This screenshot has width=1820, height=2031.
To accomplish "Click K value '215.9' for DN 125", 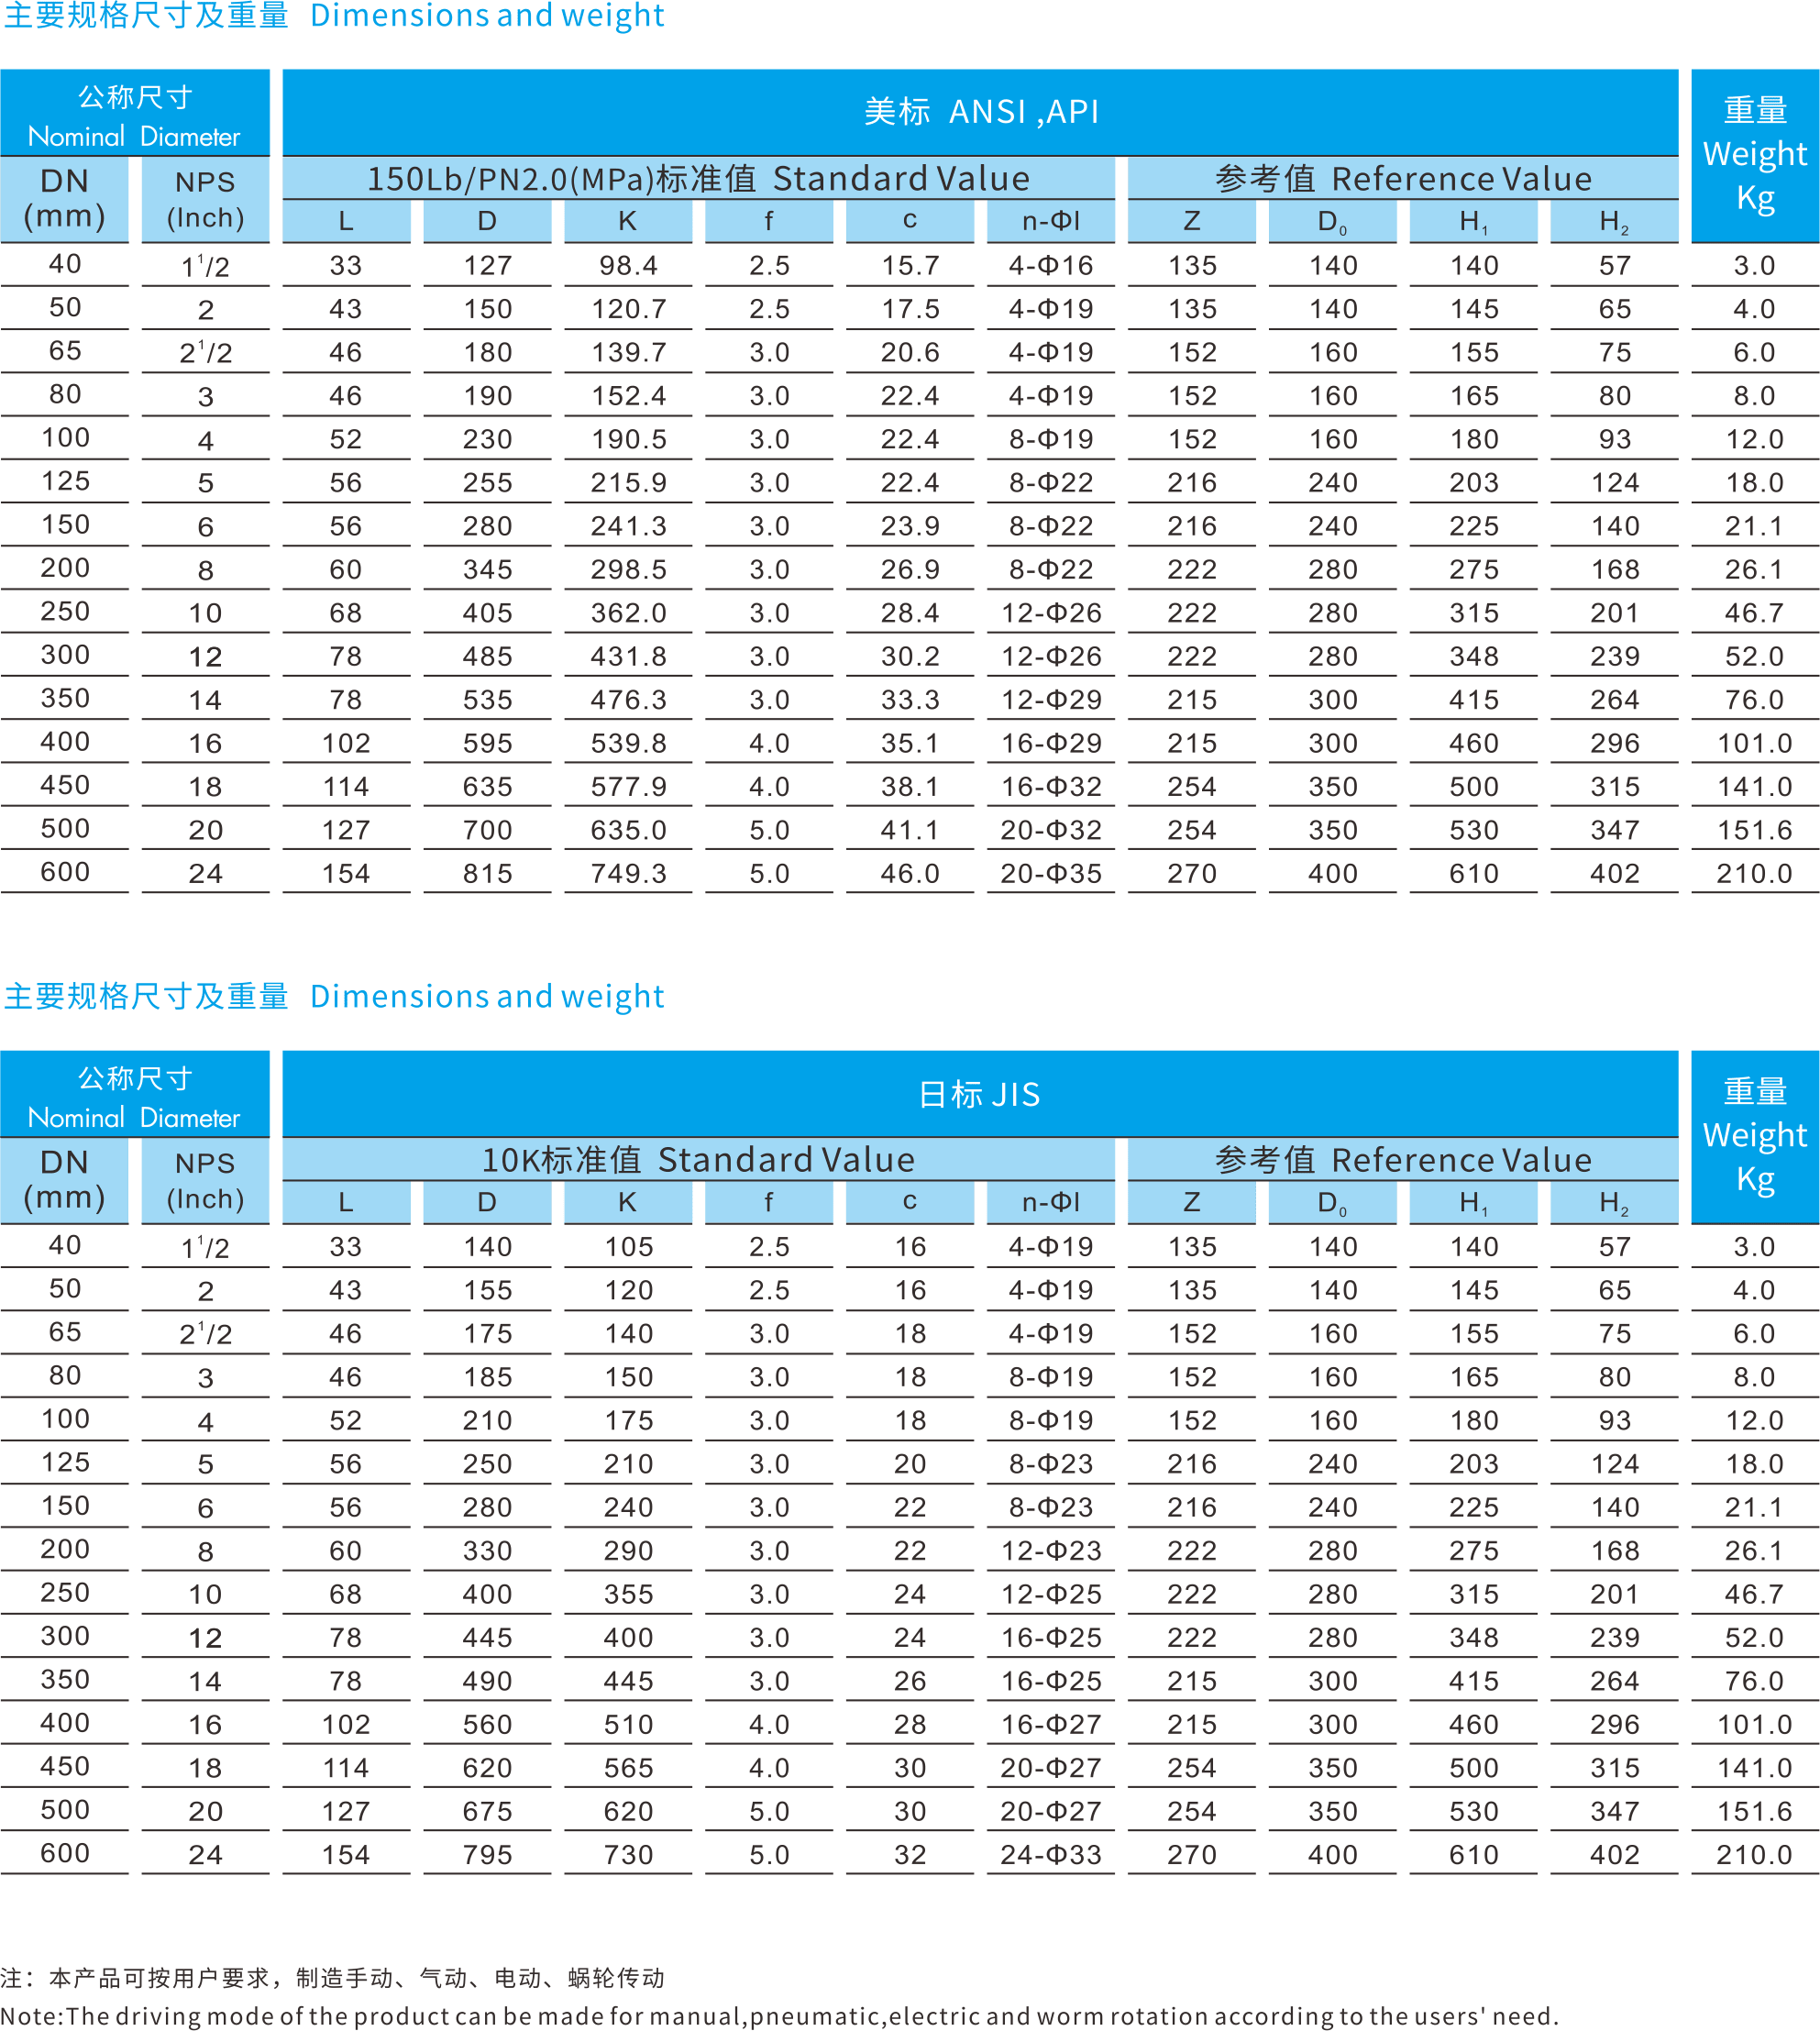I will coord(628,483).
